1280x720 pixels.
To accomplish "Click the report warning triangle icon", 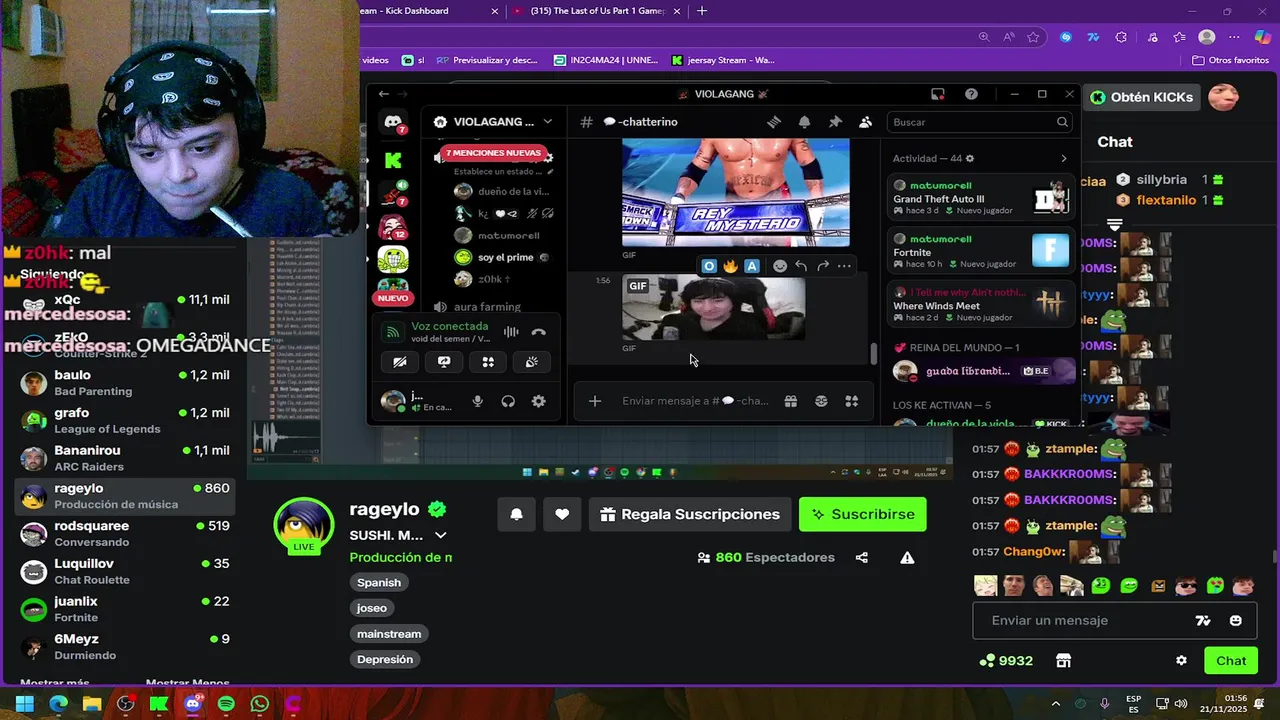I will [x=907, y=558].
